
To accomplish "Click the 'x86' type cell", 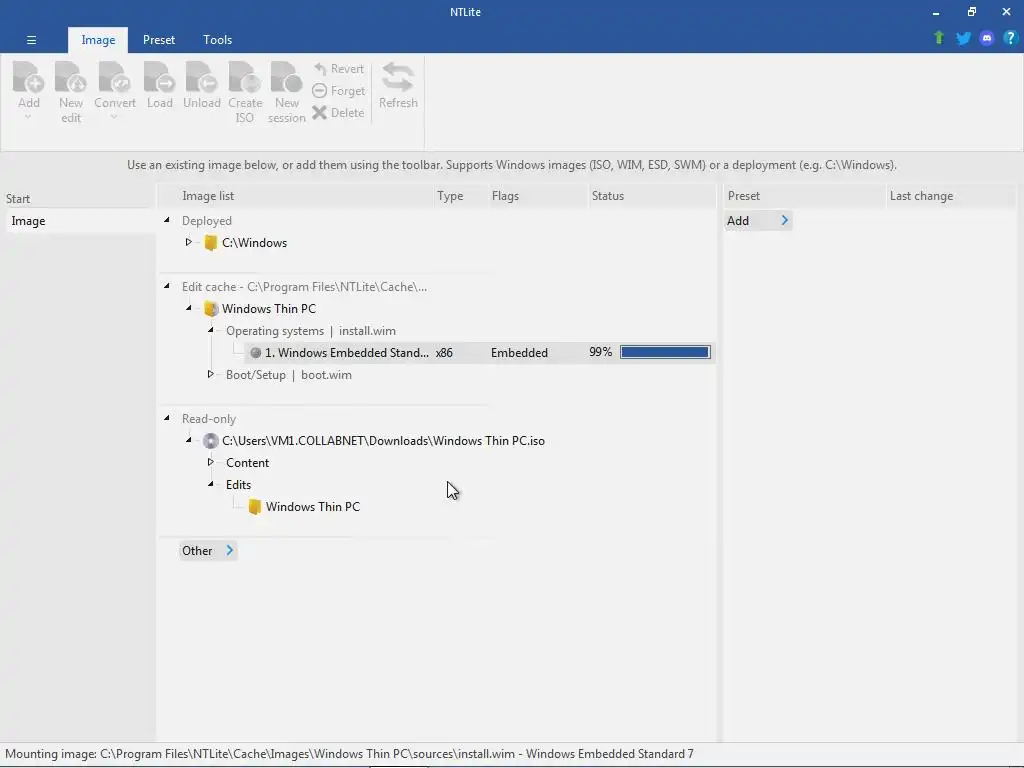I will 444,353.
